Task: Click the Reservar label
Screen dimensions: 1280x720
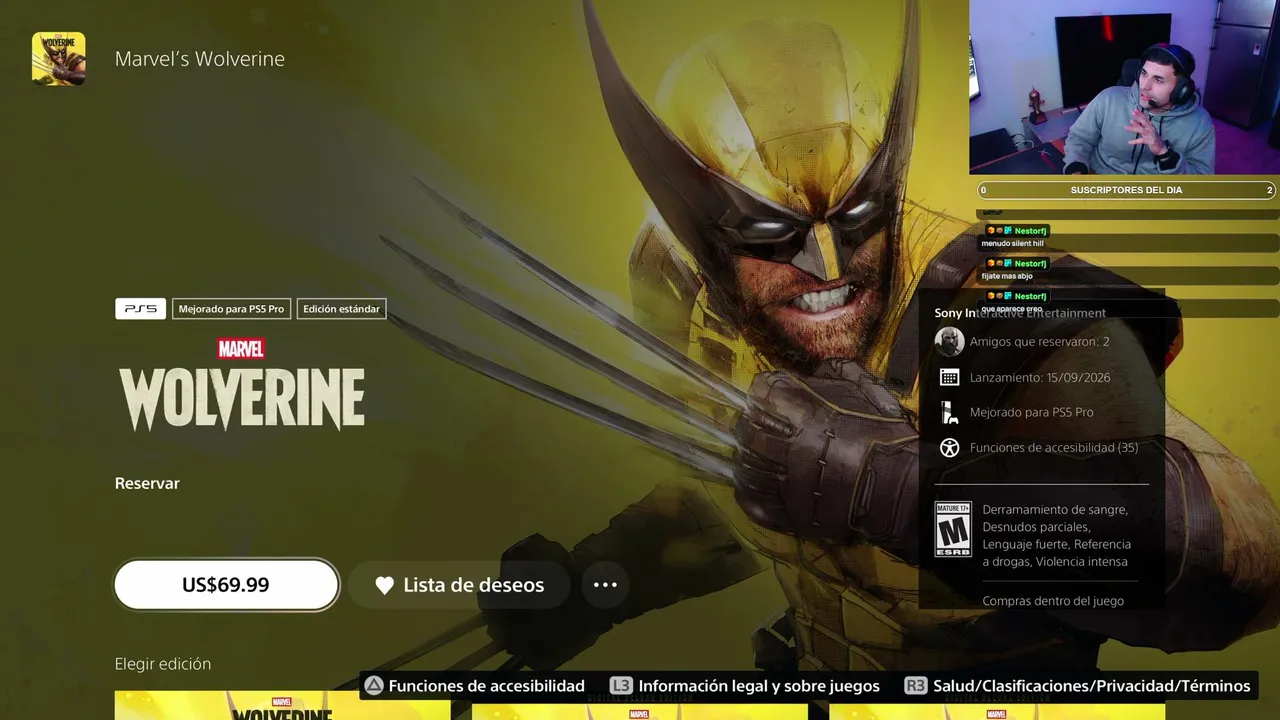Action: [x=147, y=483]
